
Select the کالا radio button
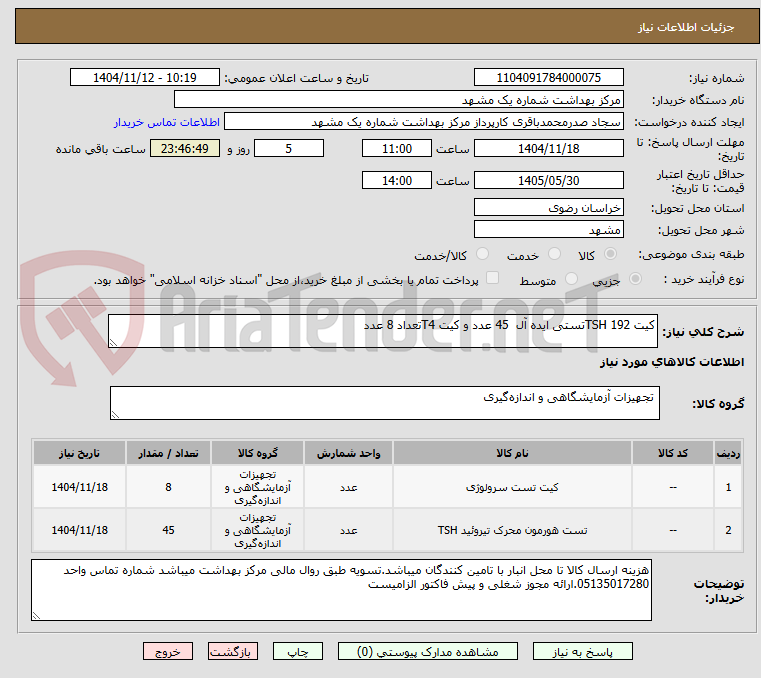coord(610,254)
